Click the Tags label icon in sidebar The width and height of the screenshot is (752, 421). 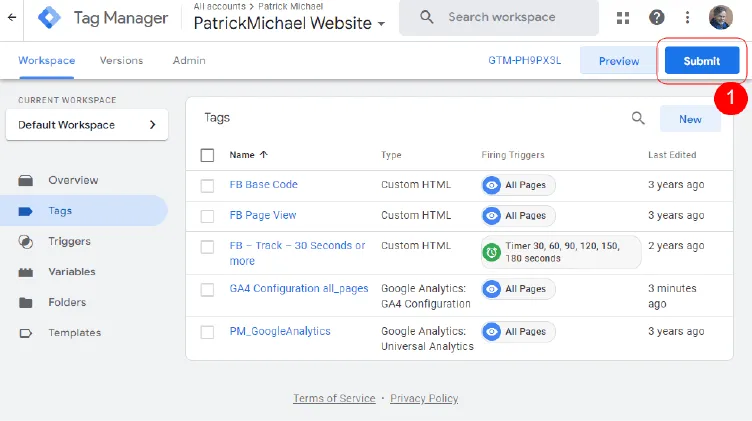coord(25,211)
